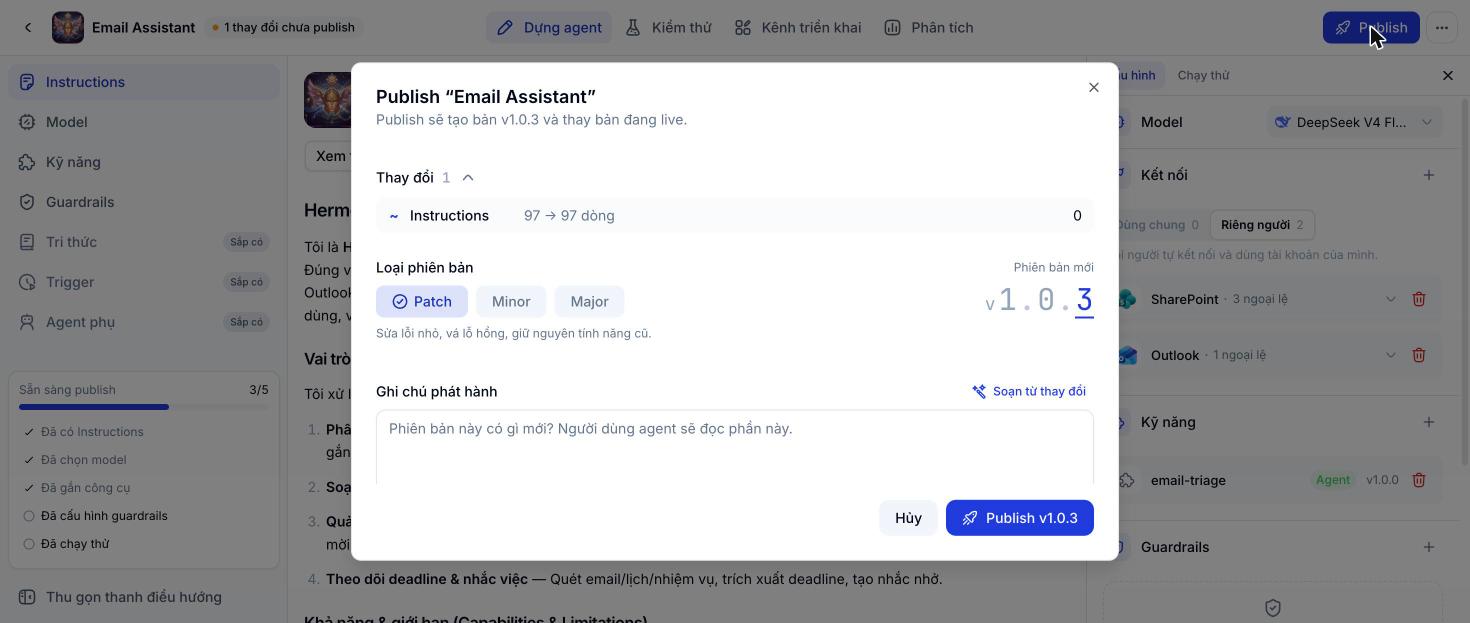Open the DeepSeek model dropdown
1470x623 pixels.
coord(1354,122)
